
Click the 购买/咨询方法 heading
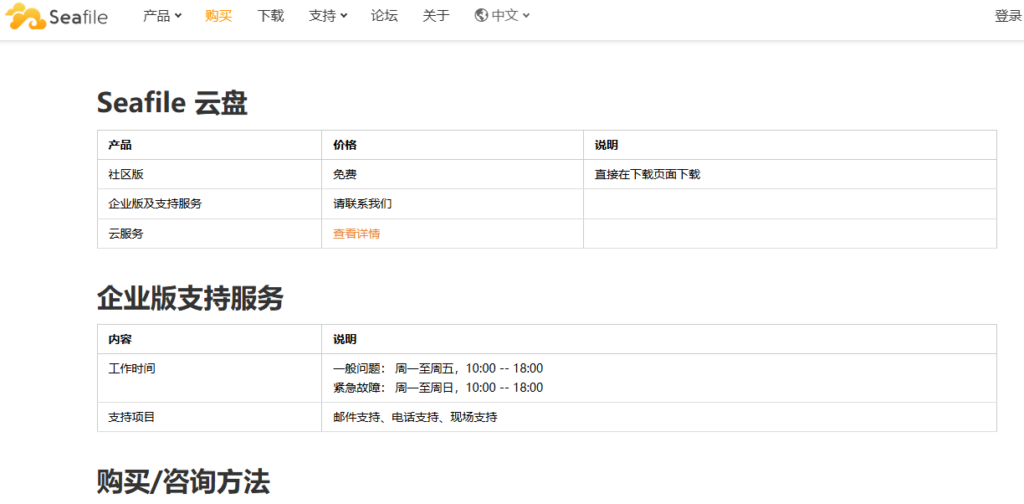tap(183, 482)
